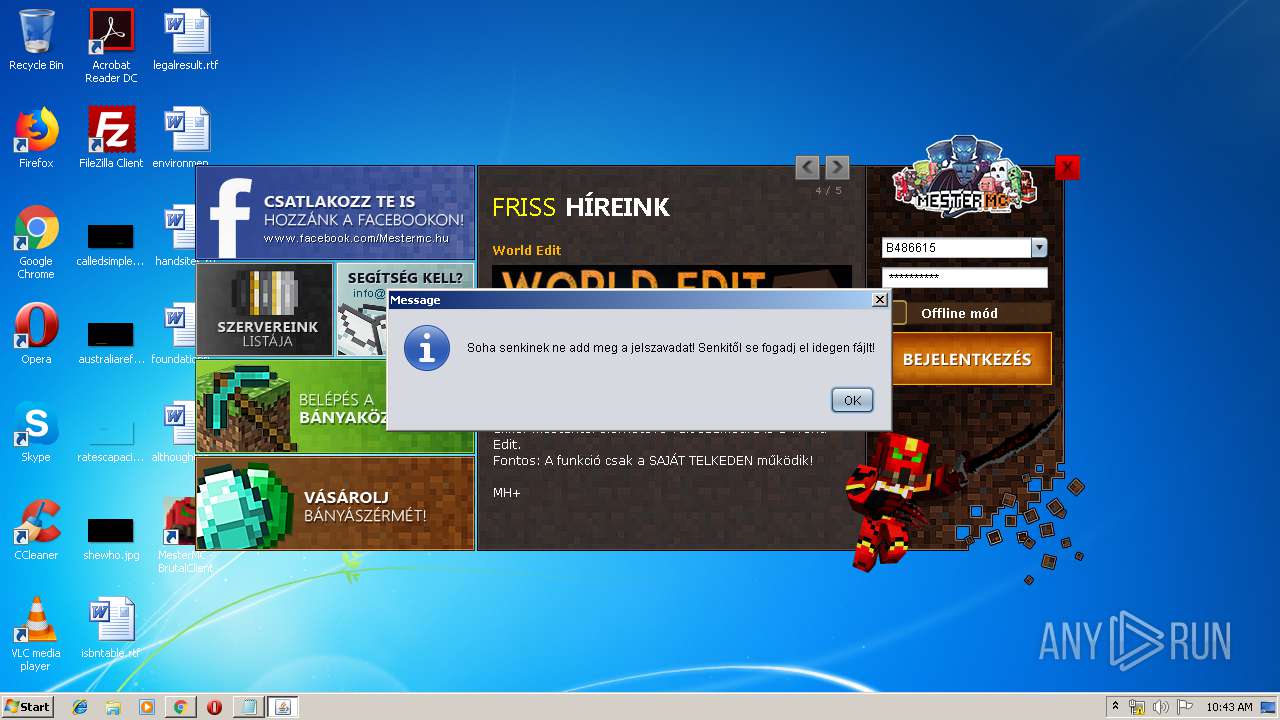
Task: Open Opera from the taskbar
Action: [x=214, y=707]
